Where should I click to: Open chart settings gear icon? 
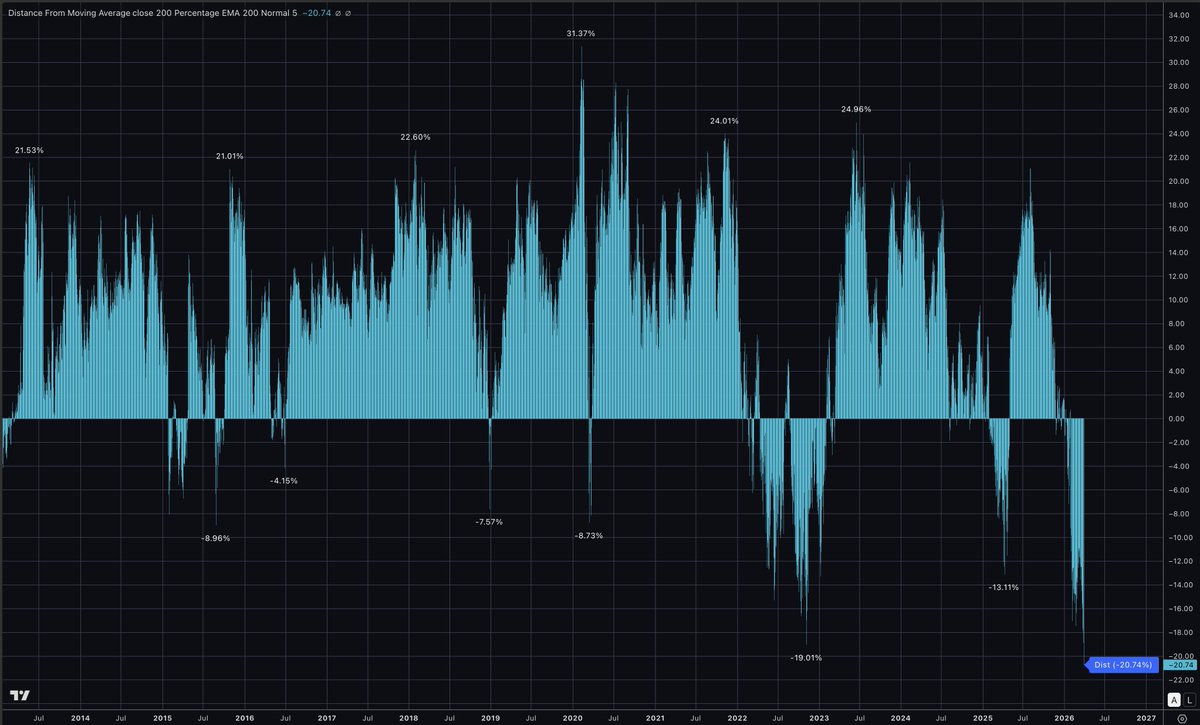click(1182, 718)
